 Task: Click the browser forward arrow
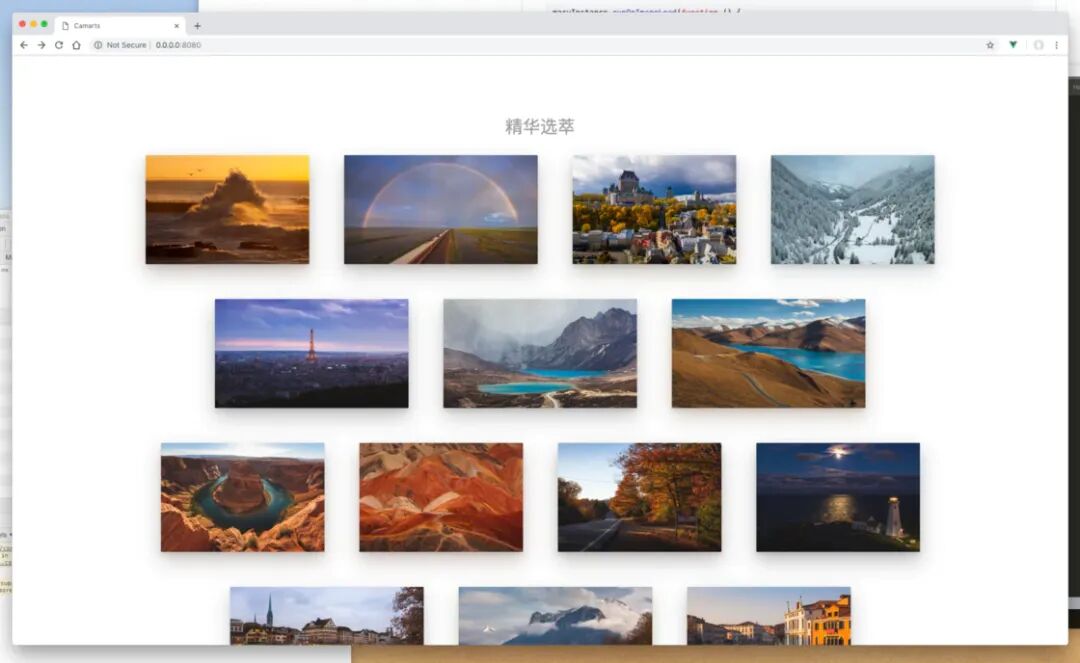(41, 45)
